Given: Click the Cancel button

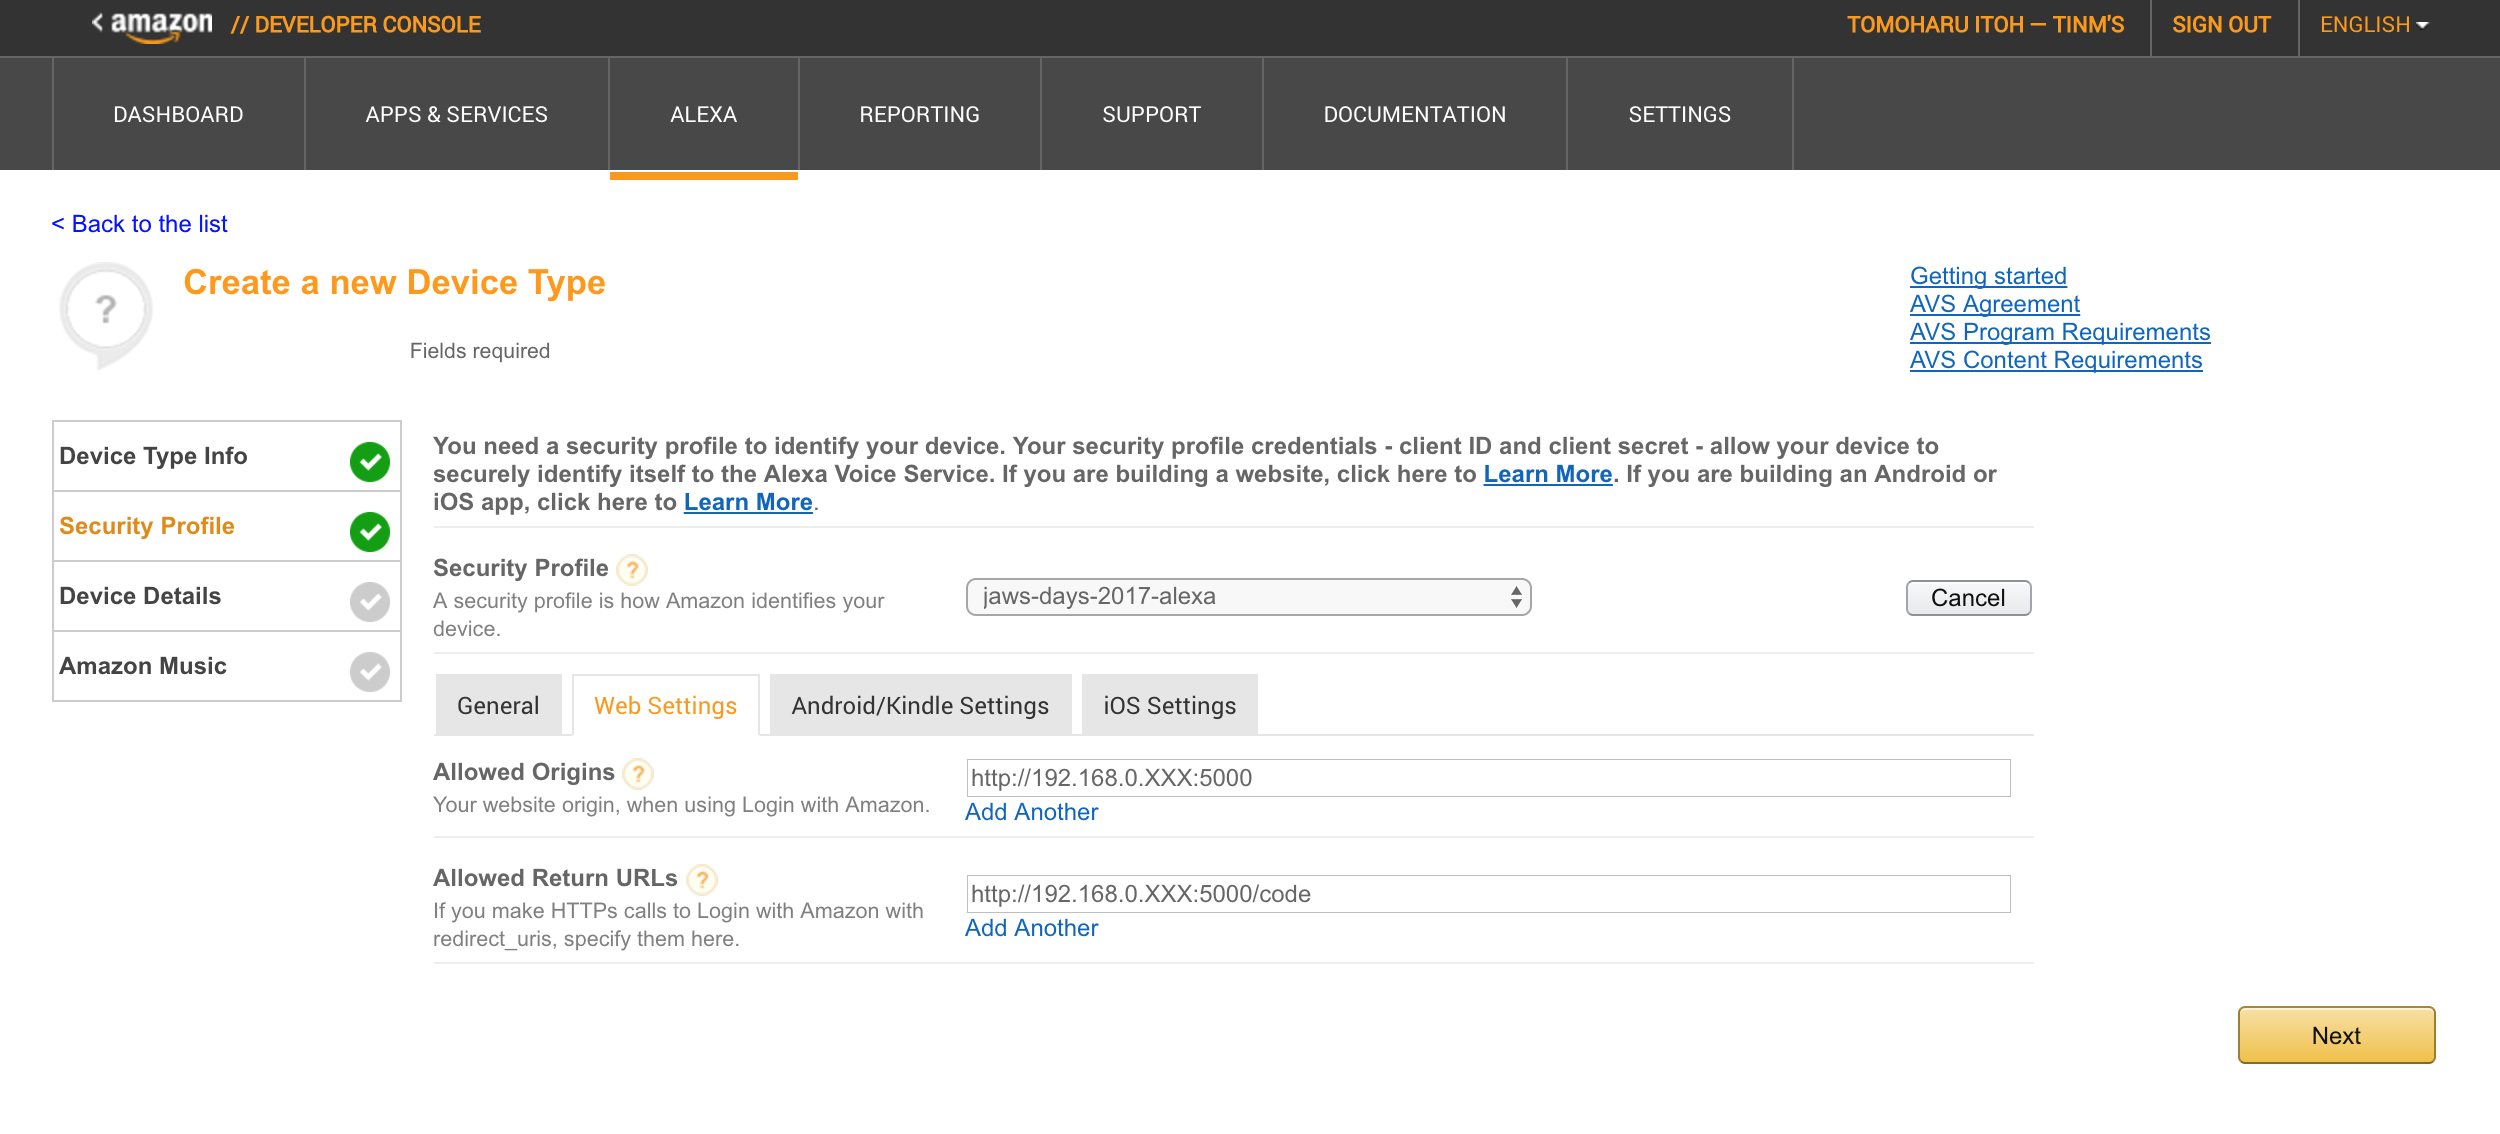Looking at the screenshot, I should click(x=1968, y=598).
